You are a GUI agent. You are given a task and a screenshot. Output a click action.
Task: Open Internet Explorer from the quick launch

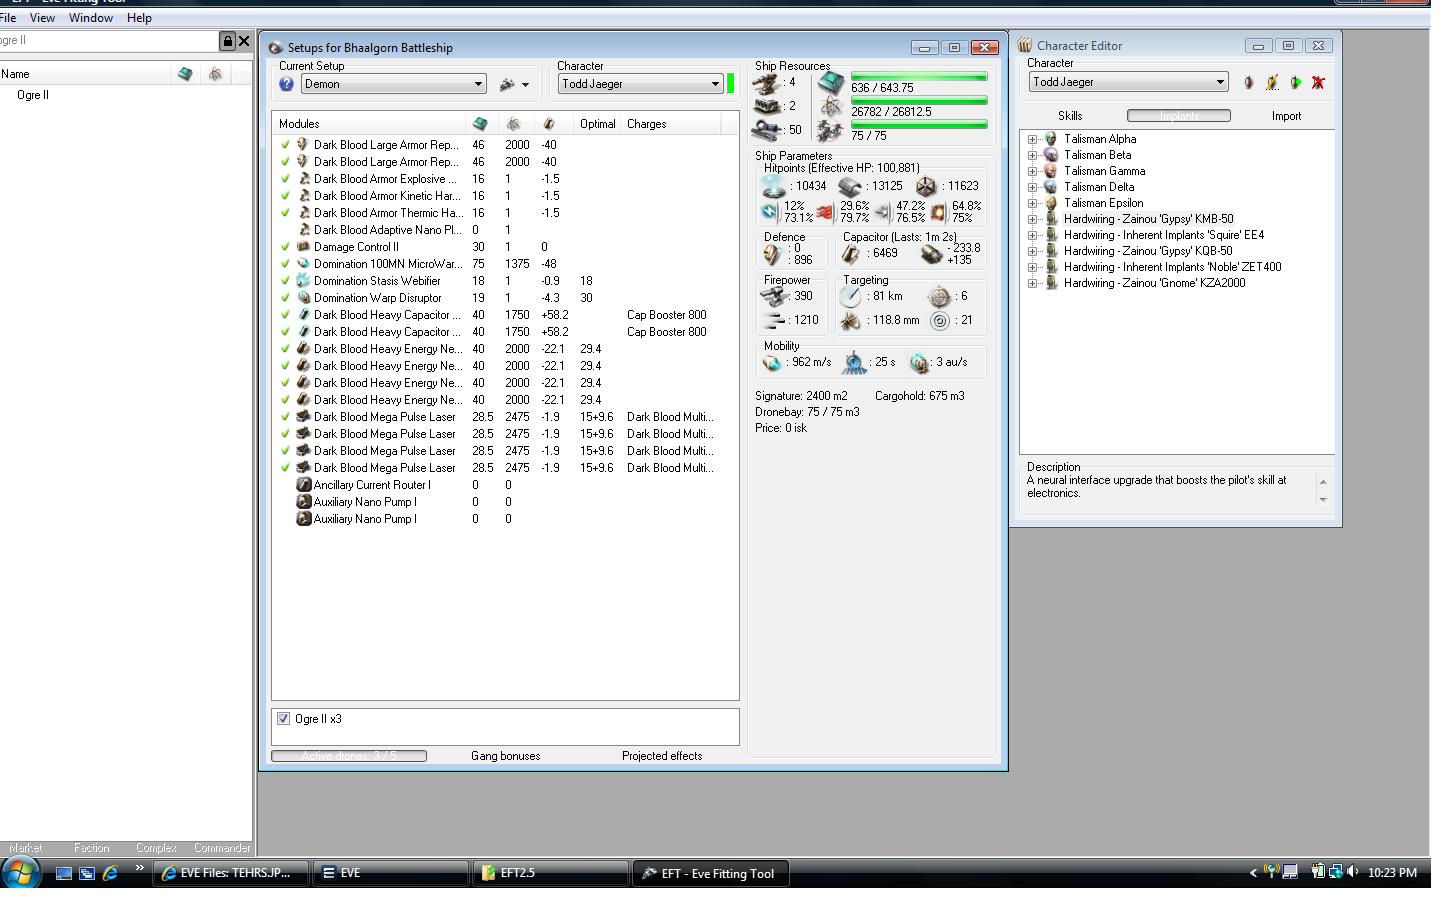click(x=111, y=873)
